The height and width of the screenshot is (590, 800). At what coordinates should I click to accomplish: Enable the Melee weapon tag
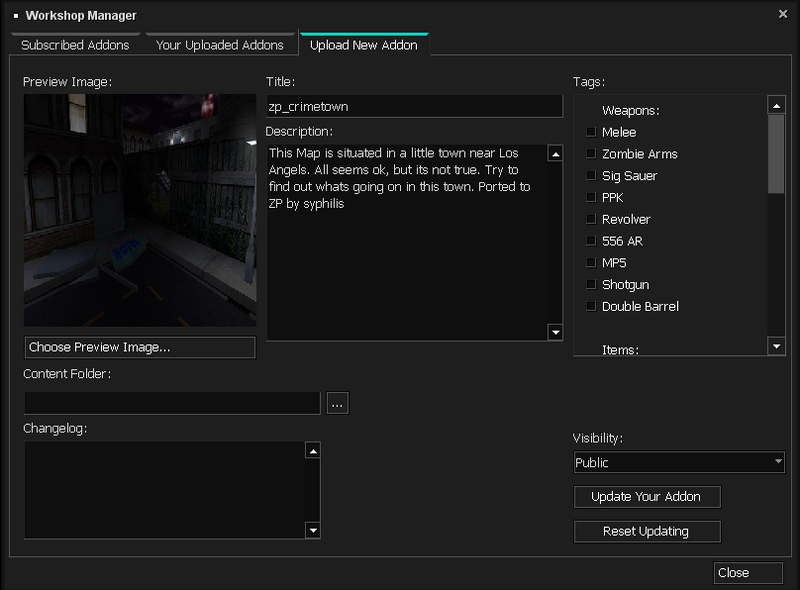click(590, 132)
